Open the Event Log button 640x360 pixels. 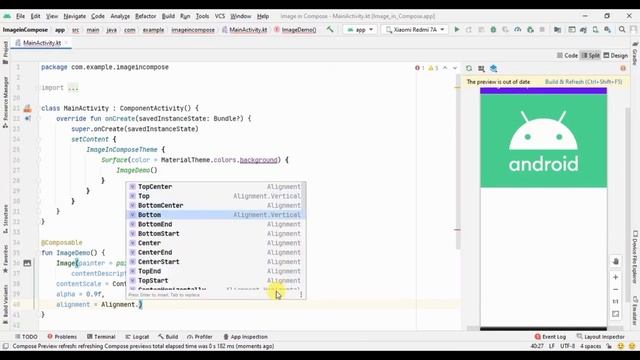(550, 337)
